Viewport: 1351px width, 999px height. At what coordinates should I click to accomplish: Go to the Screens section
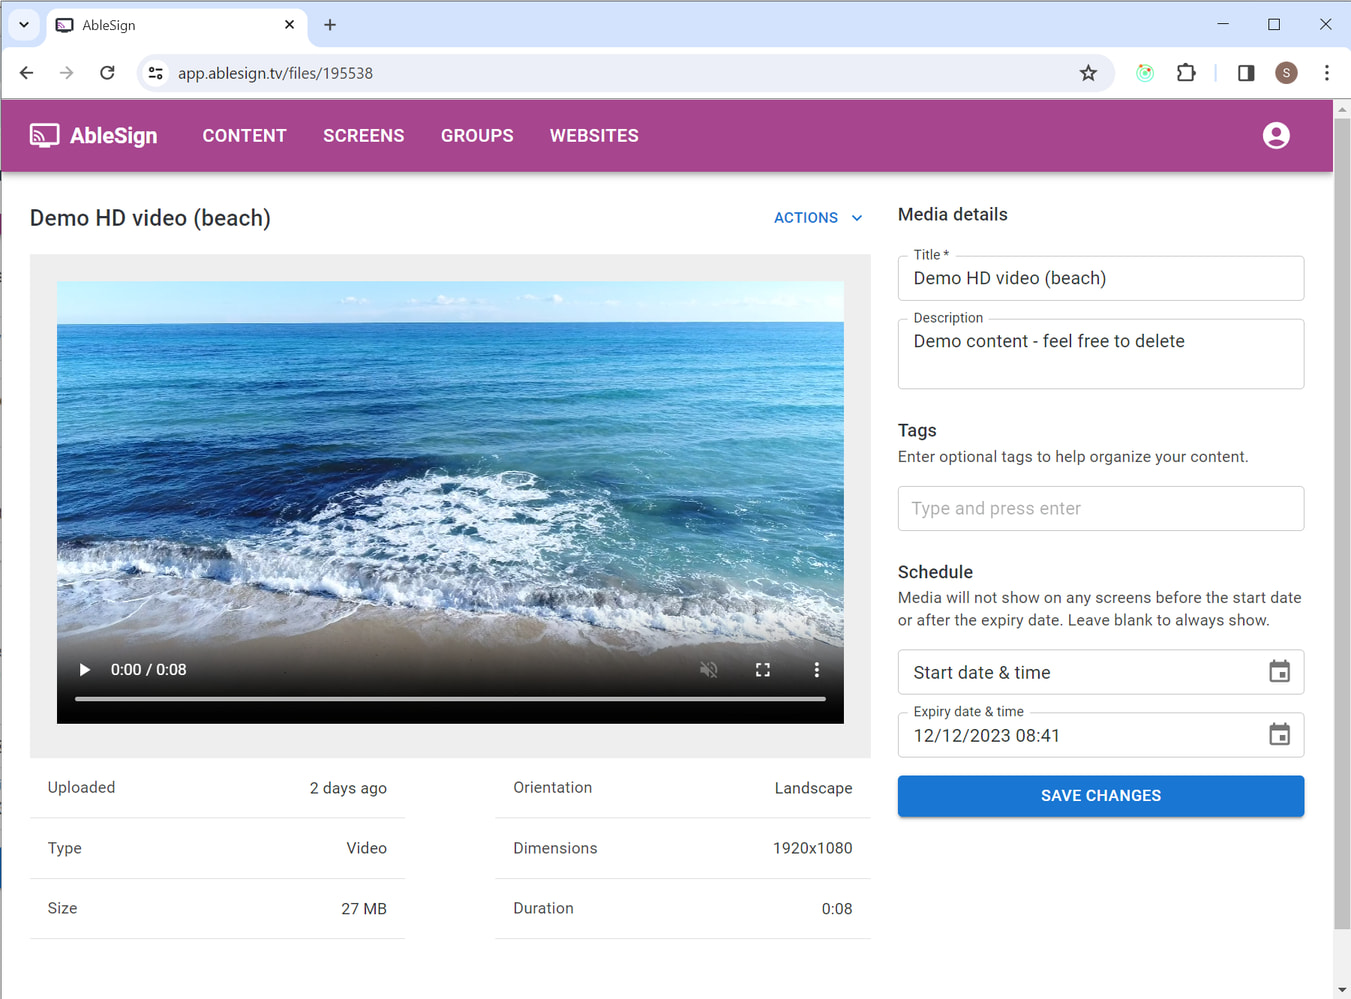[363, 136]
